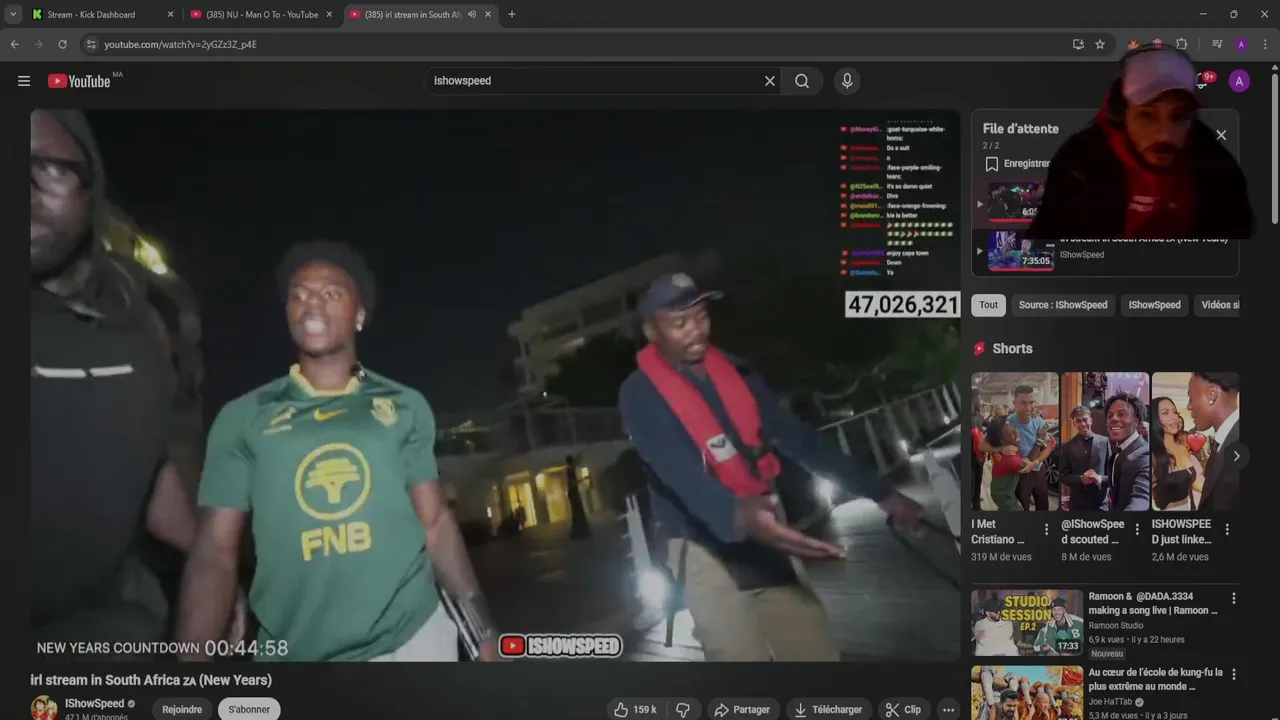Go to the YouTube home logo

[79, 81]
